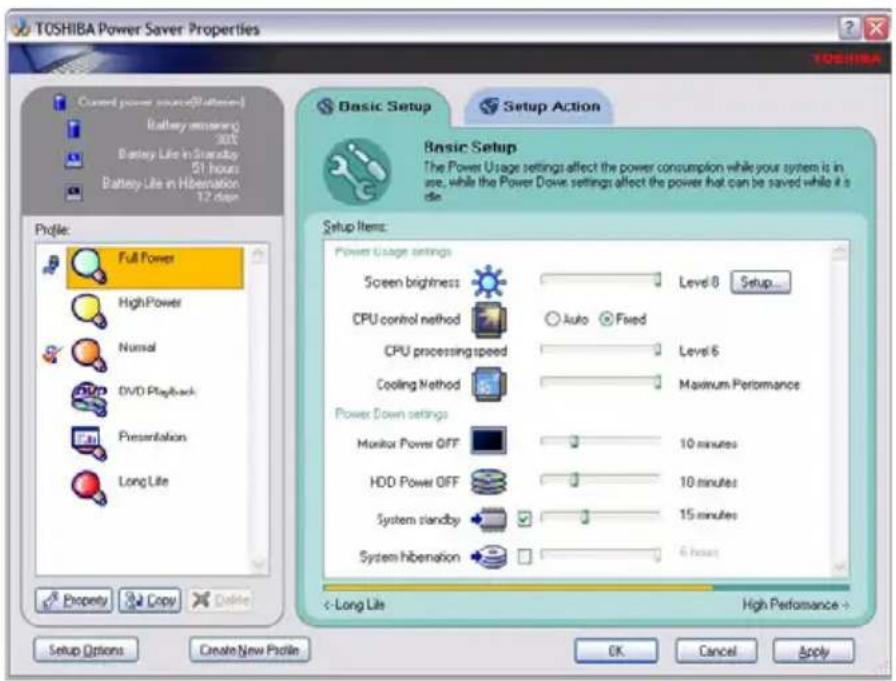Adjust the HDD Power OFF slider

[x=601, y=479]
